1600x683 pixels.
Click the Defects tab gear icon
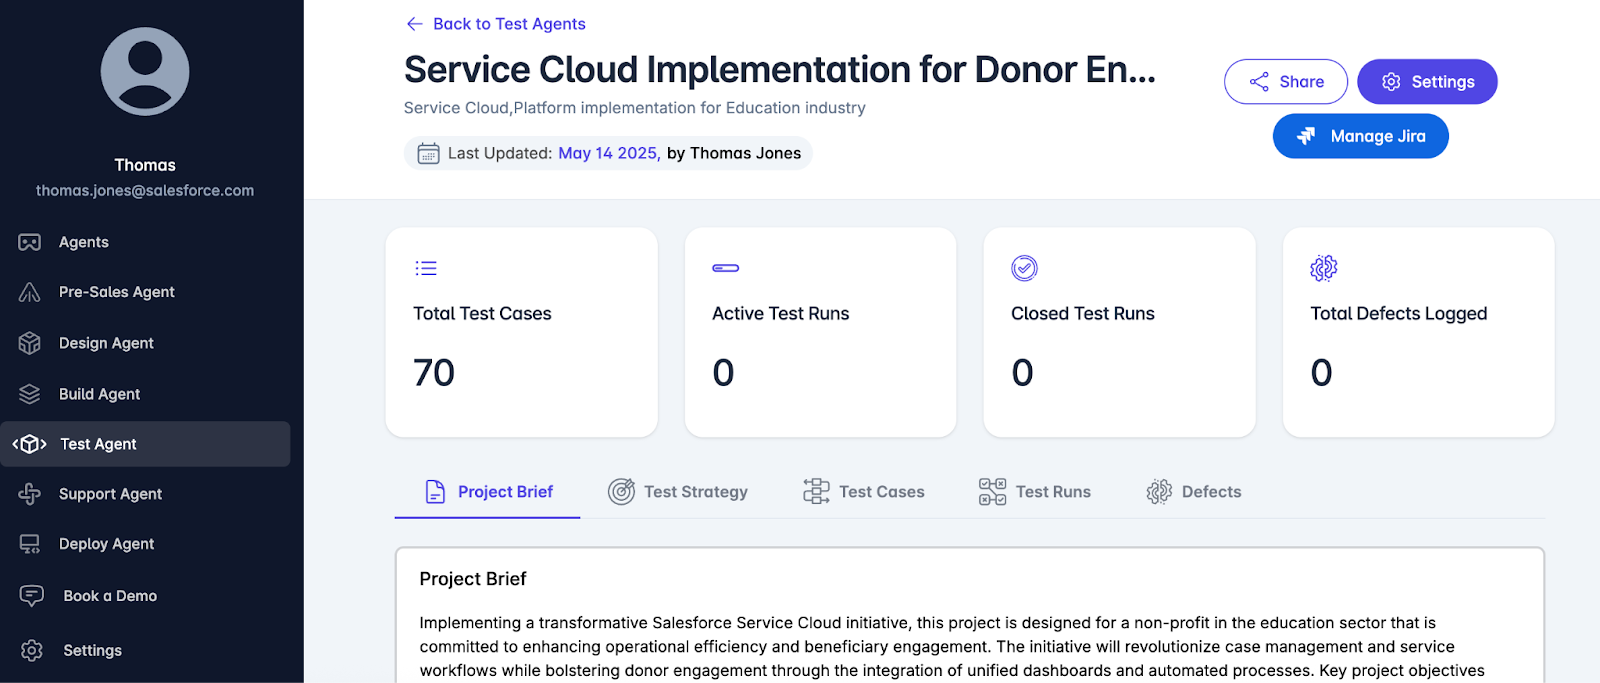[1159, 492]
